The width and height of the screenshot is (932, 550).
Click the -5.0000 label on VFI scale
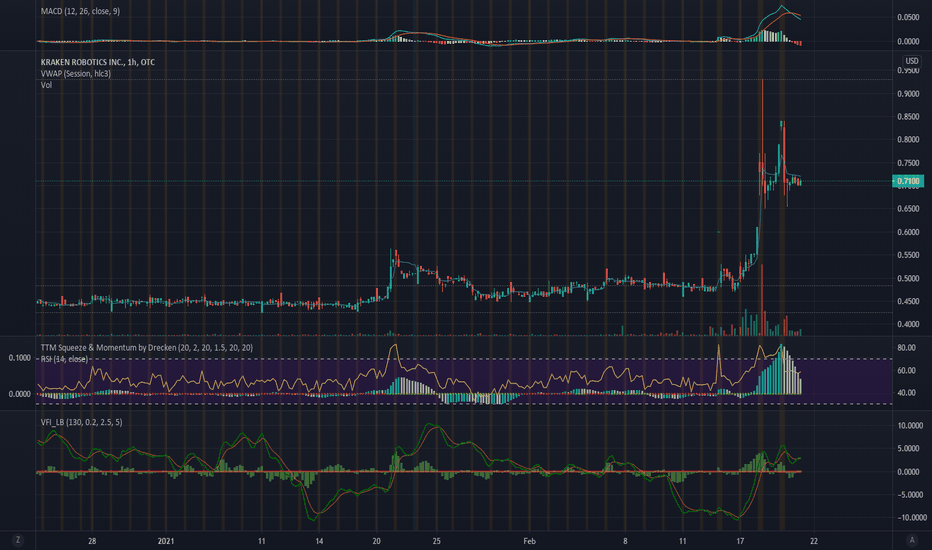click(910, 495)
